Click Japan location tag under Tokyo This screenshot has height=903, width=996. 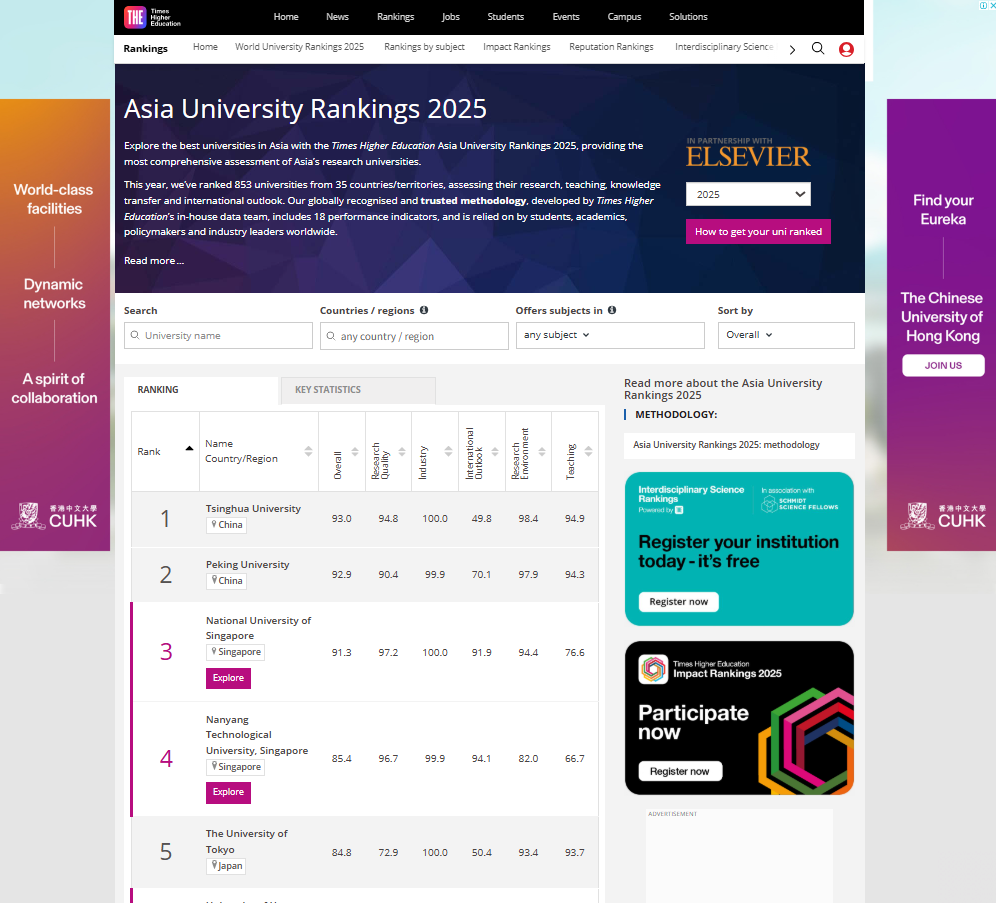225,866
